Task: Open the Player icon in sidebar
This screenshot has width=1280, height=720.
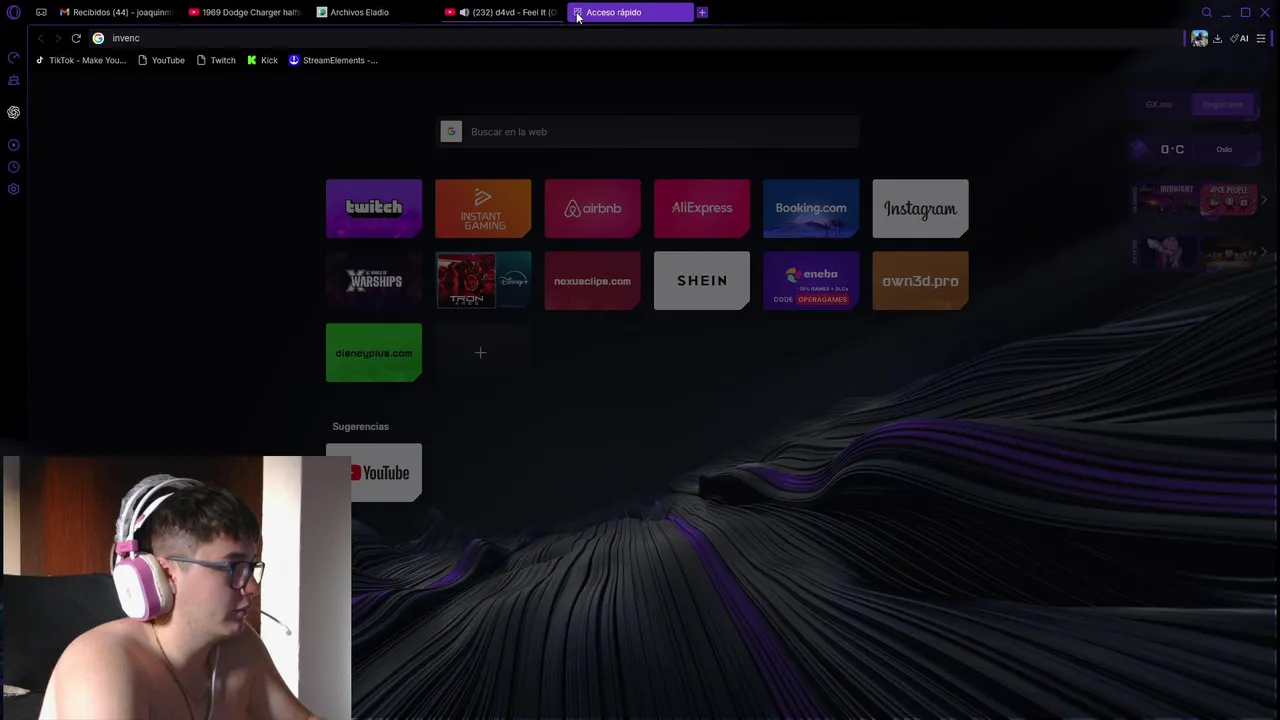Action: 14,145
